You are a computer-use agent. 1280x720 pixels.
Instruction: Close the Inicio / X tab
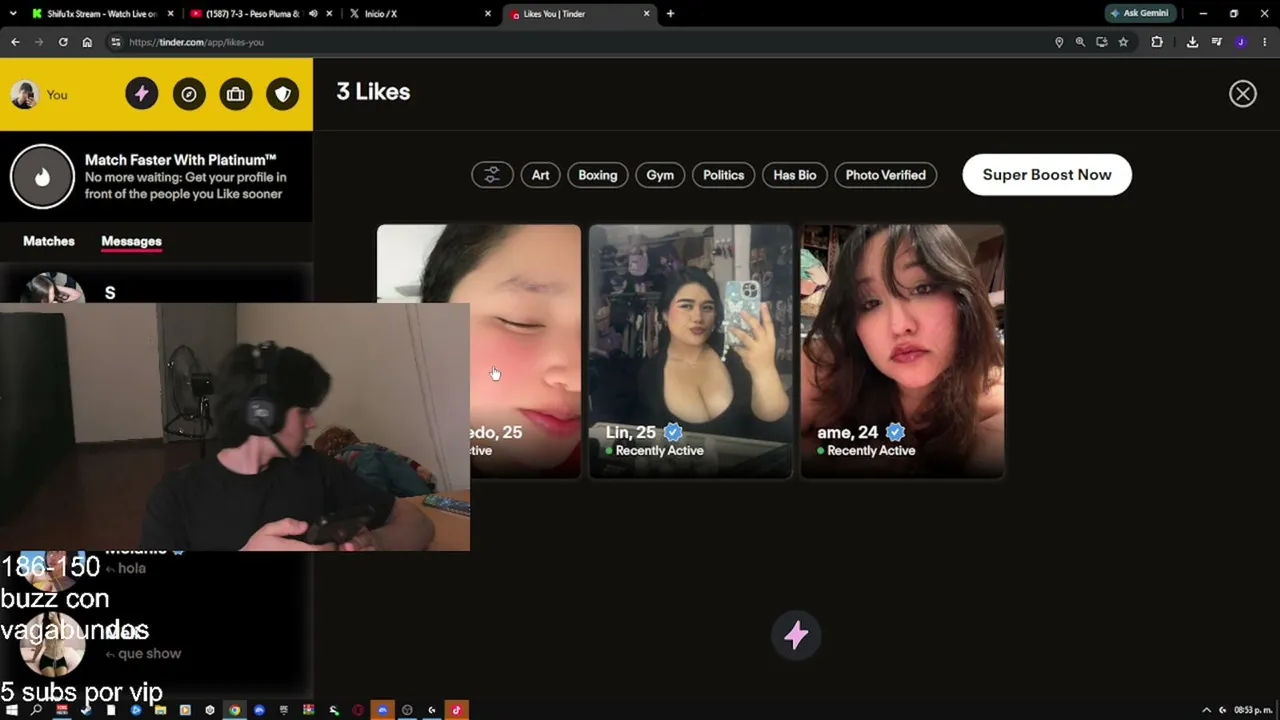coord(488,14)
